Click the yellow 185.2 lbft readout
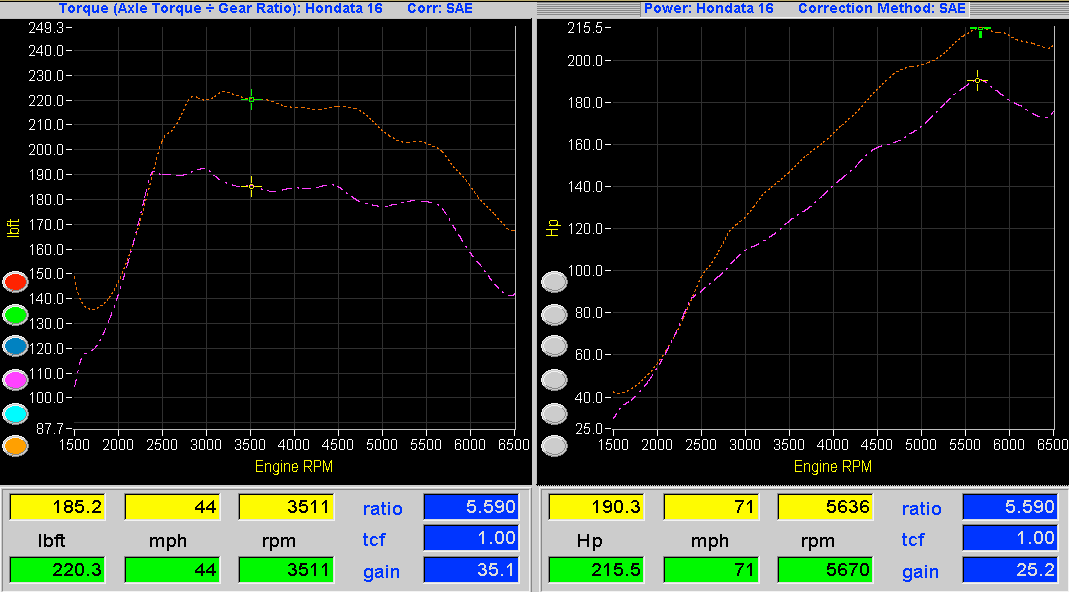 [x=57, y=507]
